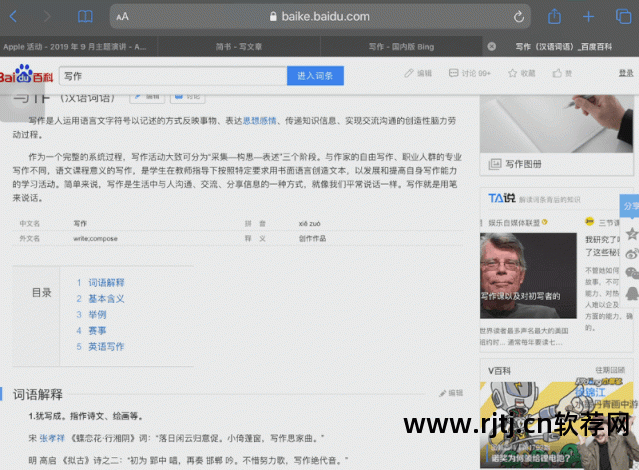
Task: Open the 张孝祥 hyperlink
Action: click(52, 438)
